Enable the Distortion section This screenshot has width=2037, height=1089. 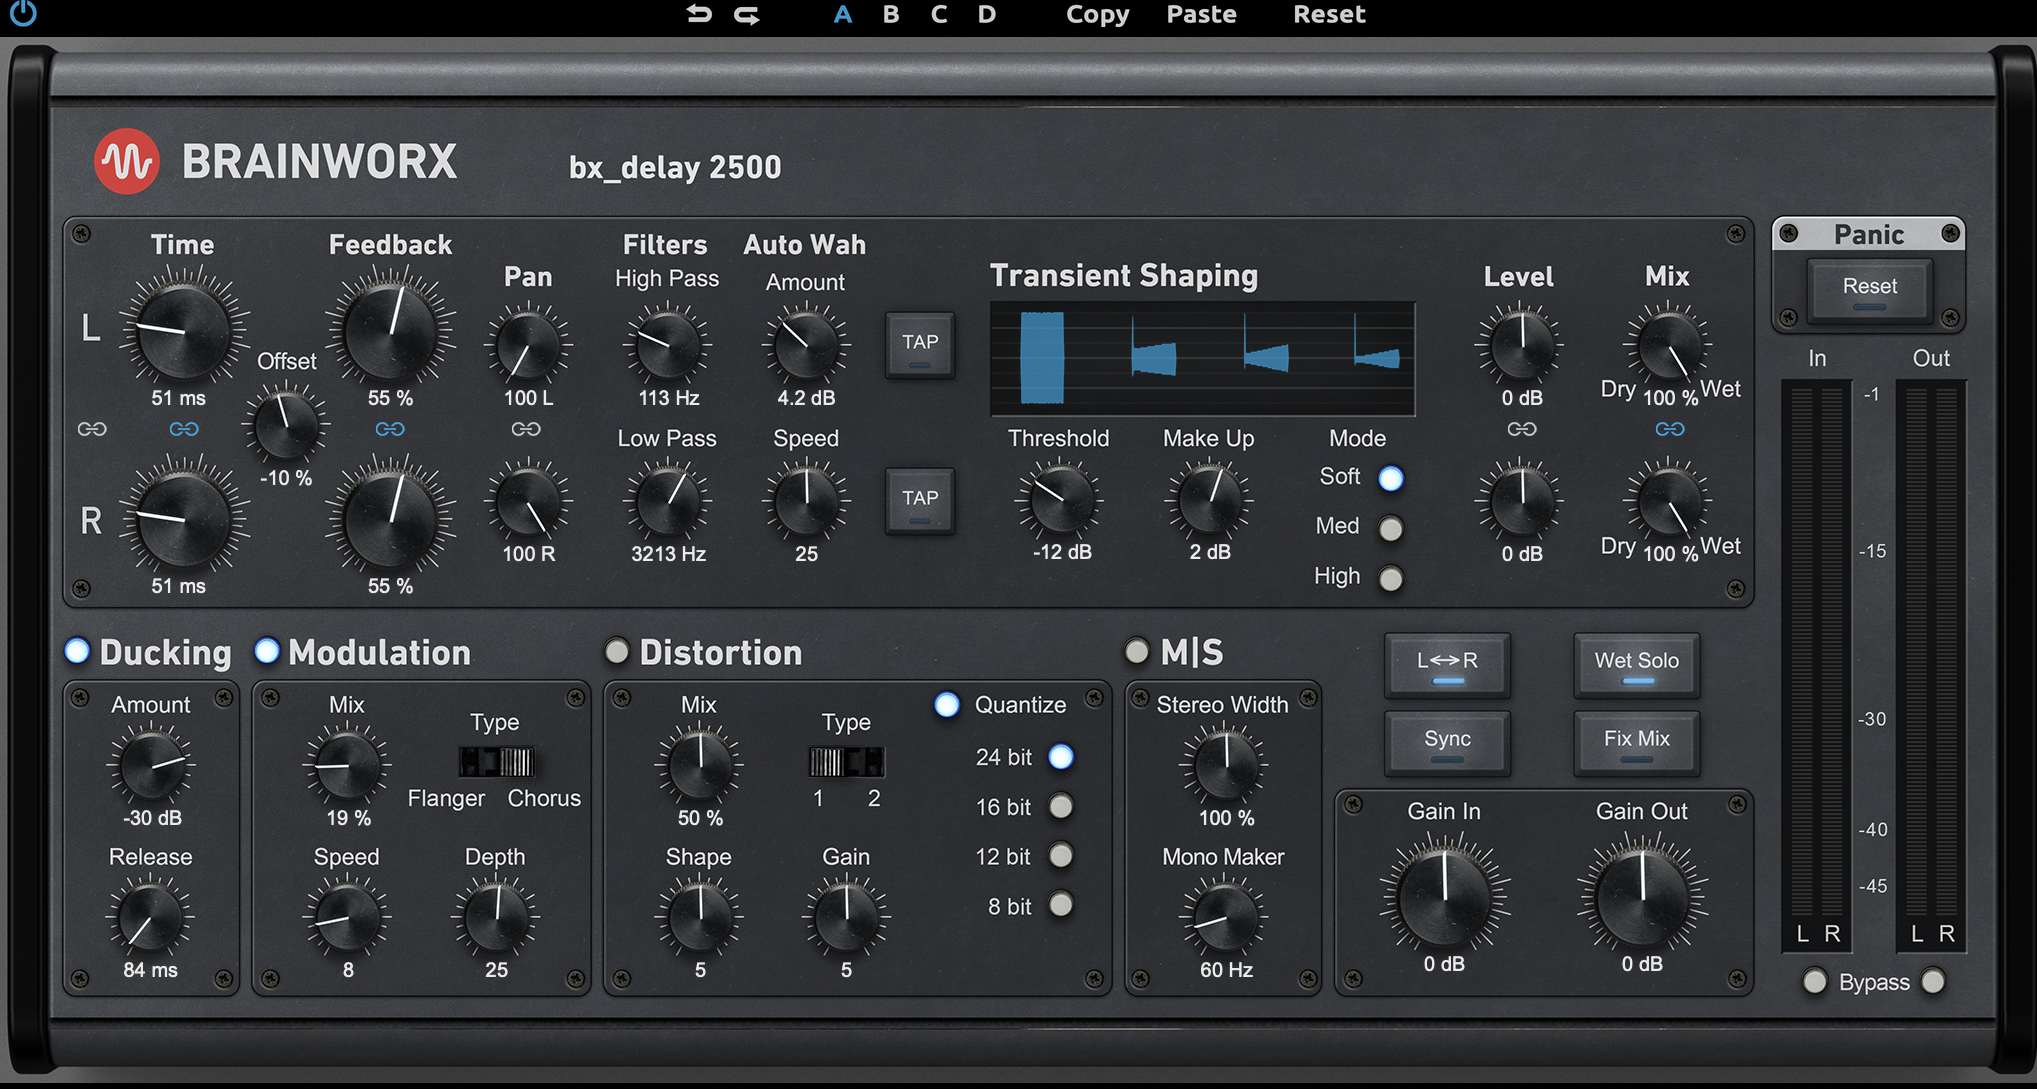point(617,652)
